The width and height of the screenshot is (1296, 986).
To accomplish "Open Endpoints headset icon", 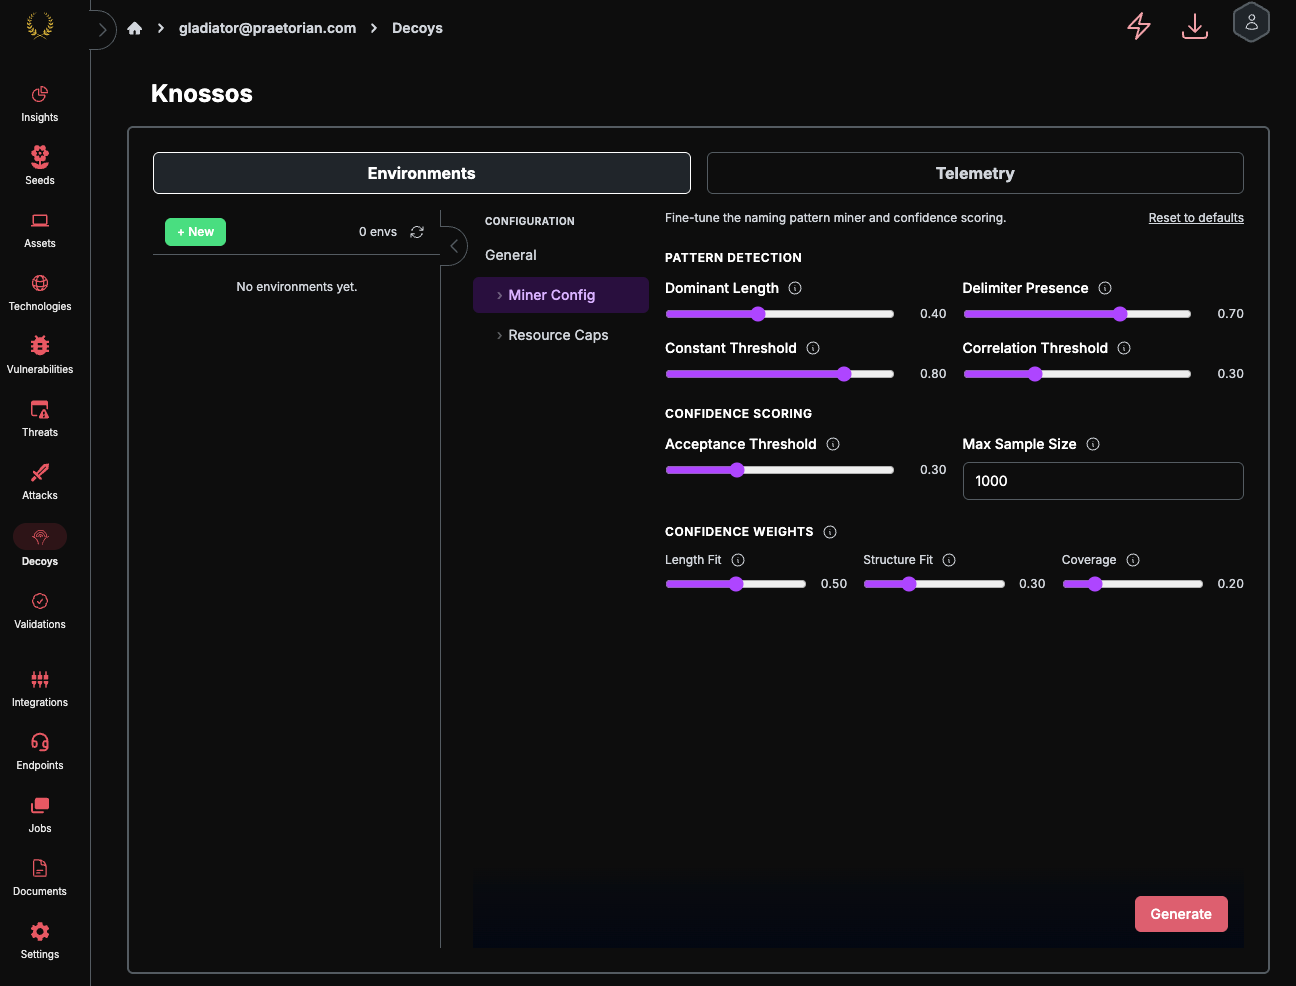I will pos(40,742).
